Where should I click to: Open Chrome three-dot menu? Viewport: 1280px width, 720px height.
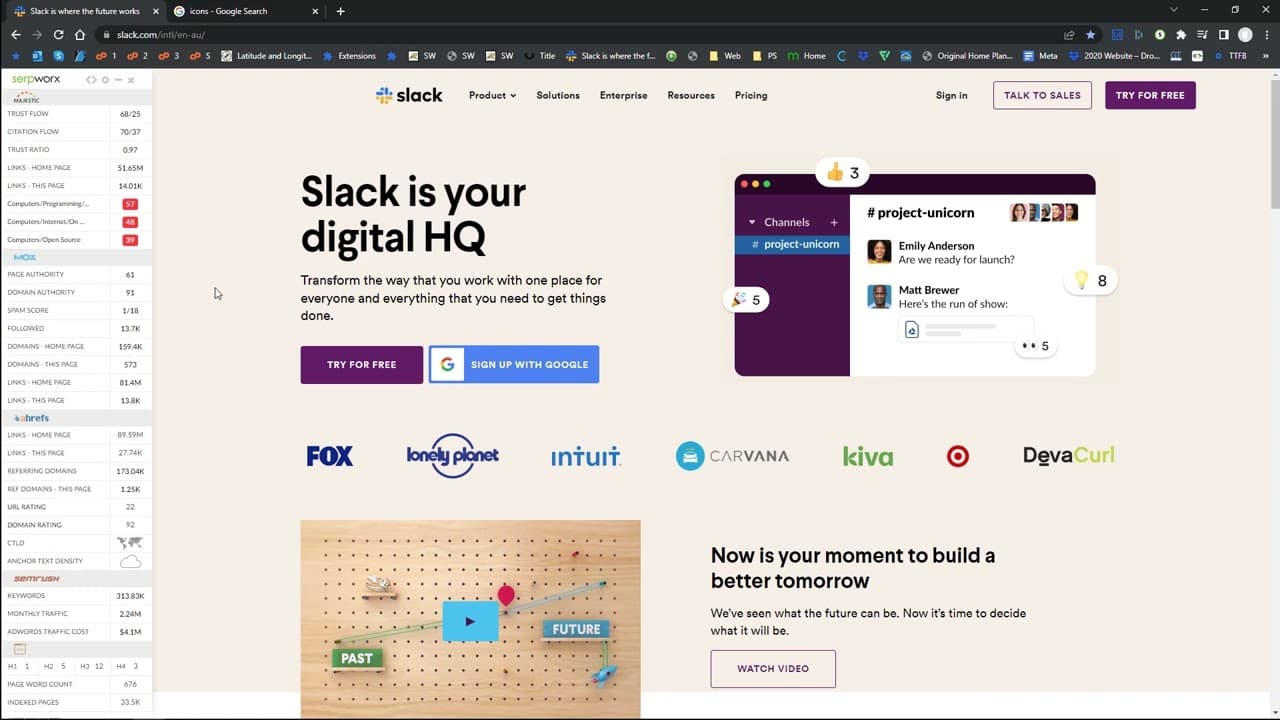coord(1266,34)
